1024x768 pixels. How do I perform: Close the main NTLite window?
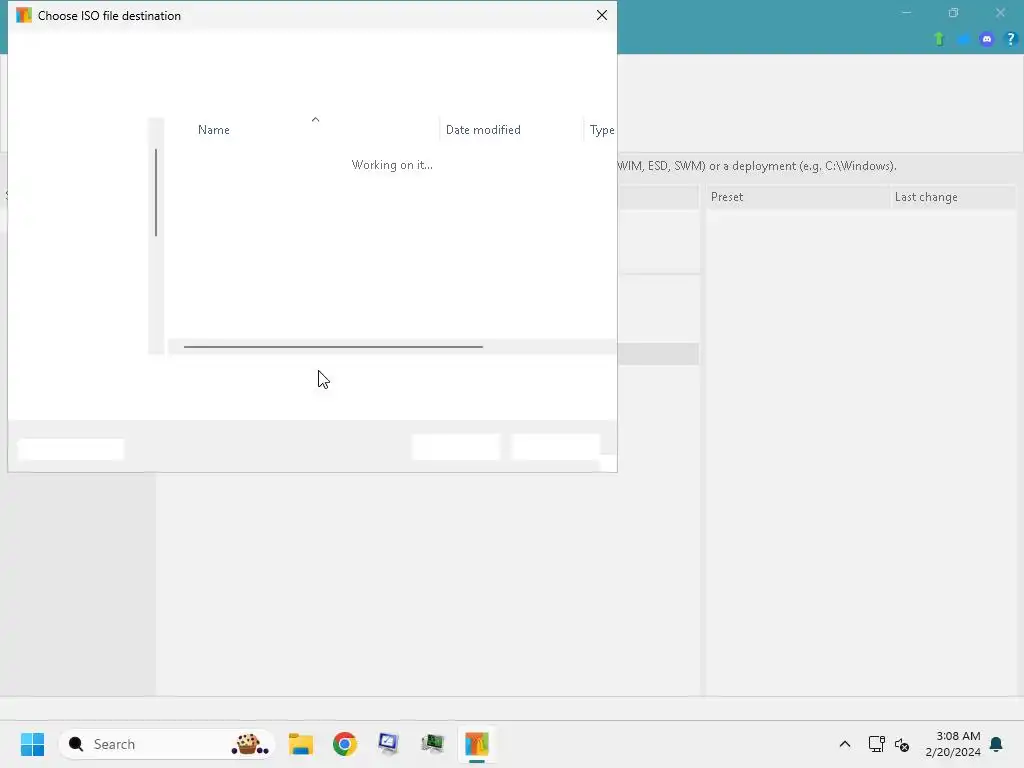(x=1000, y=12)
